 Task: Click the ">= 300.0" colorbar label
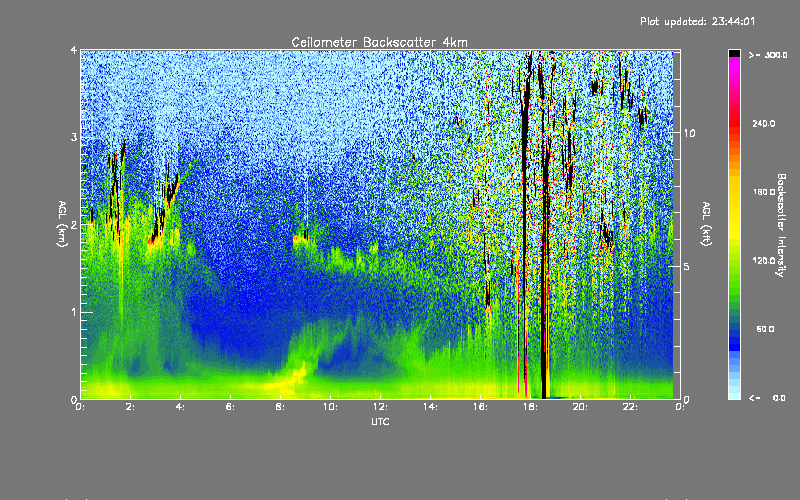[768, 55]
